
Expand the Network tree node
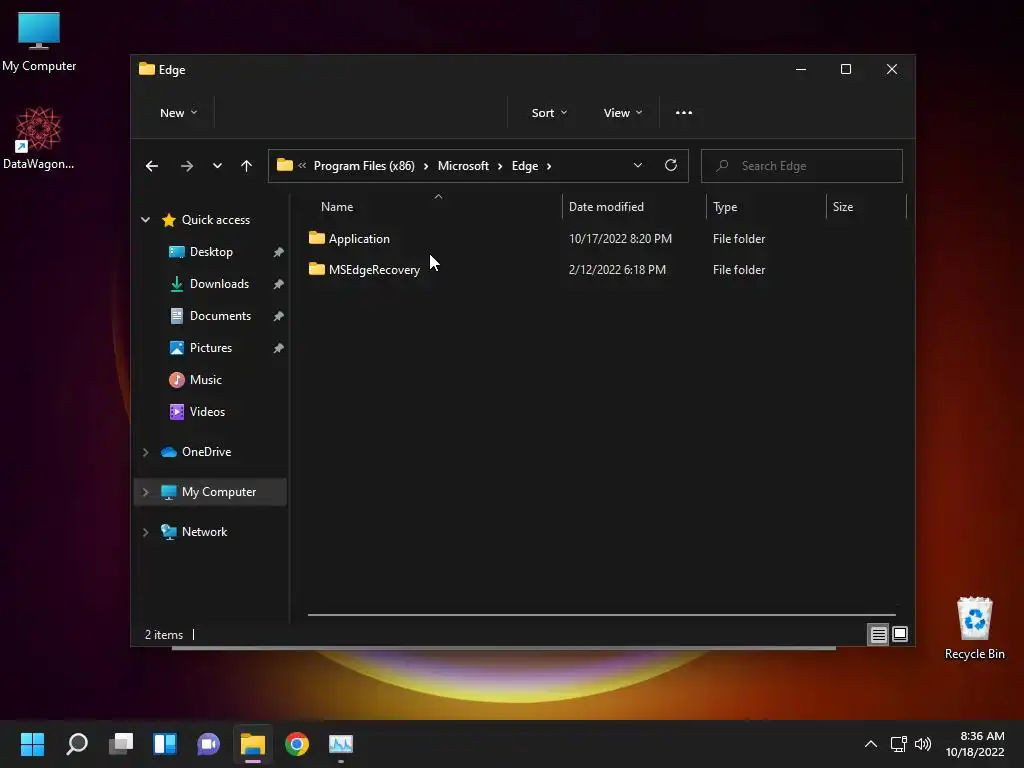tap(146, 532)
